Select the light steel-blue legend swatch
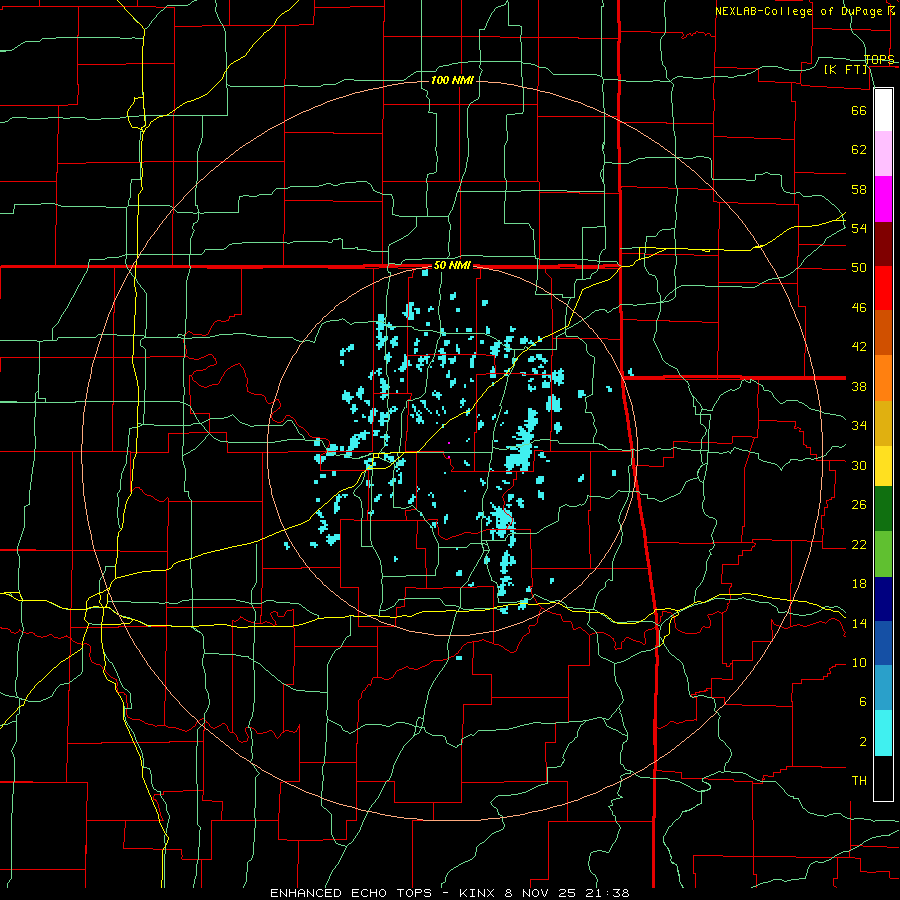Image resolution: width=900 pixels, height=900 pixels. (883, 687)
